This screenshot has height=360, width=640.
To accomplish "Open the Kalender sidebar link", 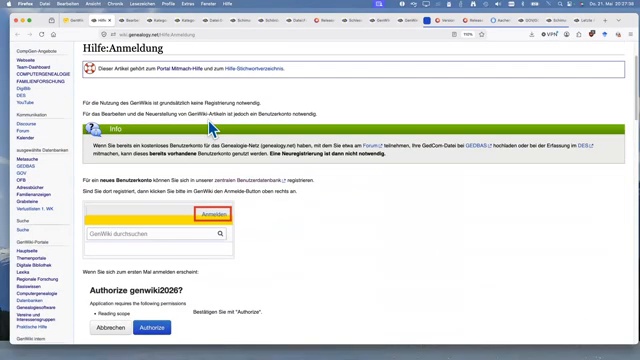I will coord(25,138).
